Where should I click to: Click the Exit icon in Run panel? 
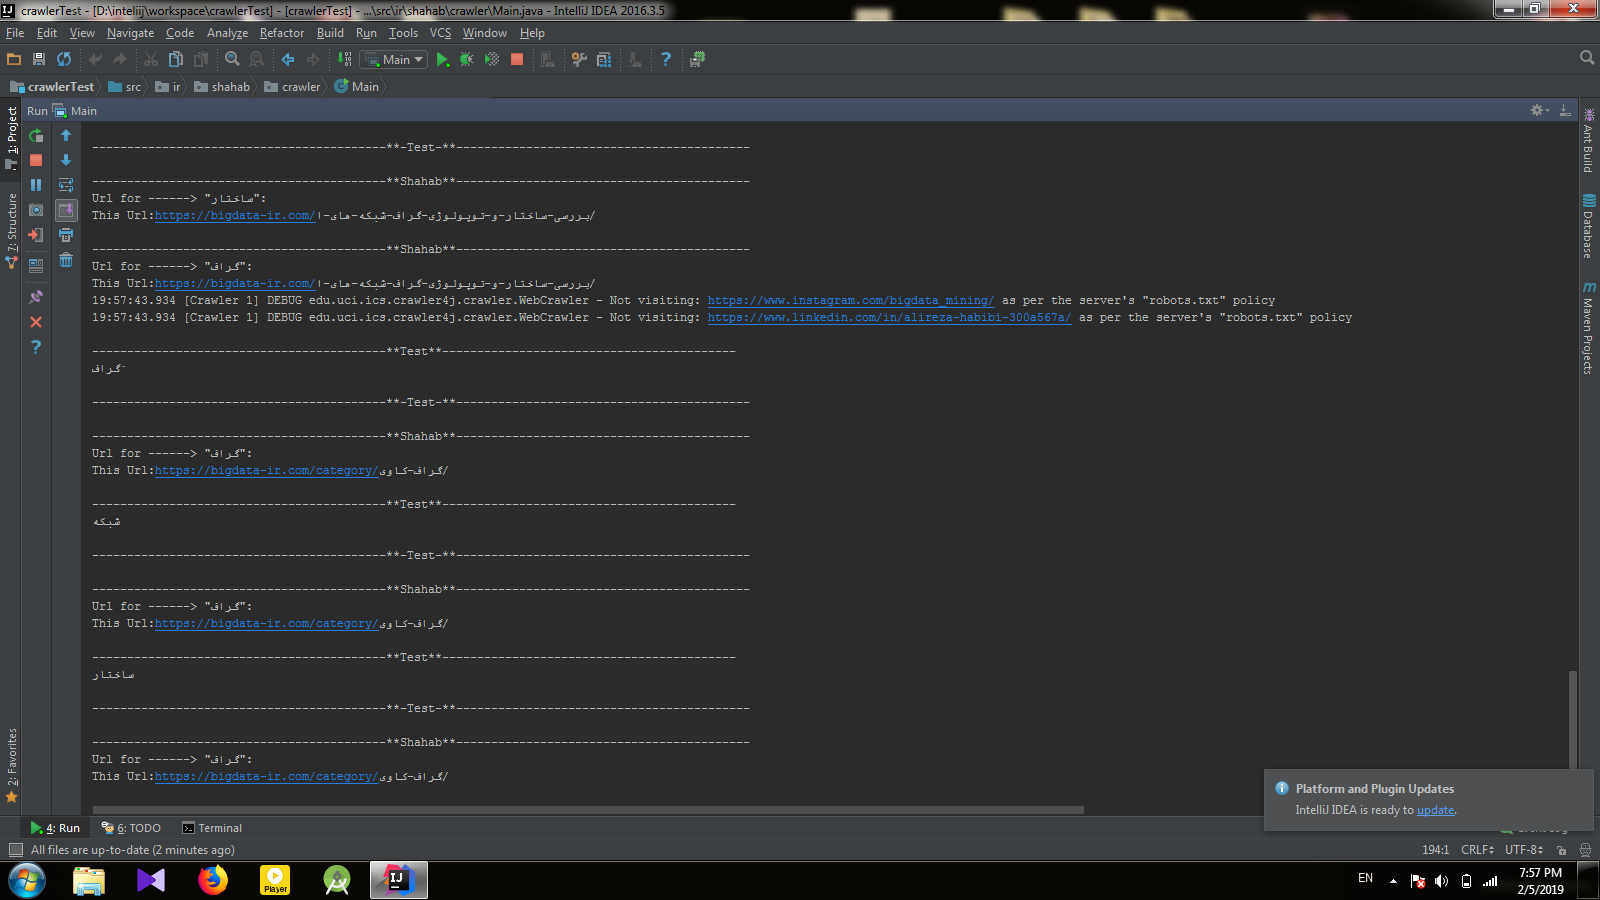coord(36,235)
